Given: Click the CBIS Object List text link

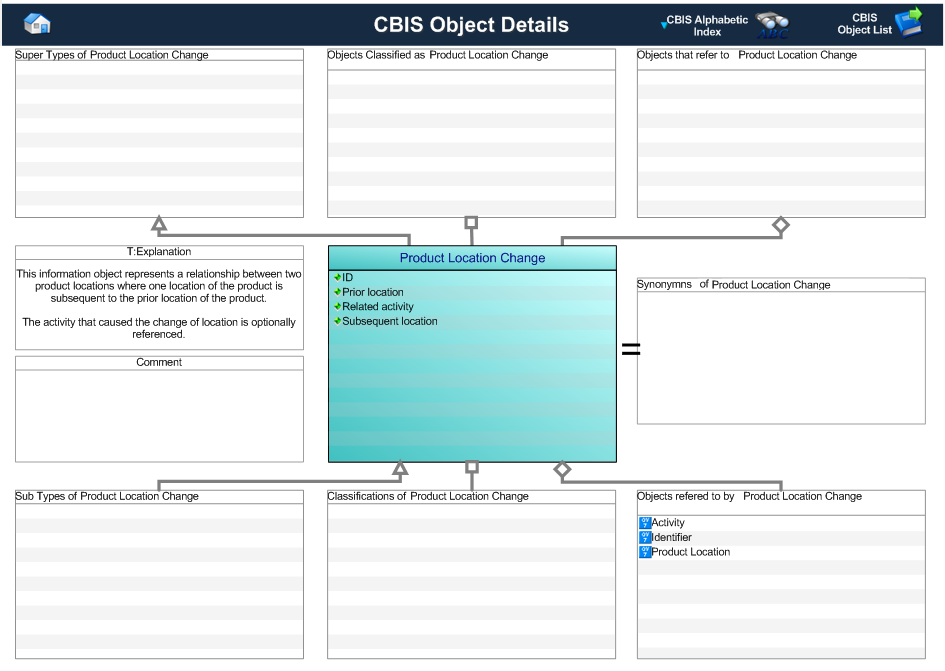Looking at the screenshot, I should click(x=864, y=24).
